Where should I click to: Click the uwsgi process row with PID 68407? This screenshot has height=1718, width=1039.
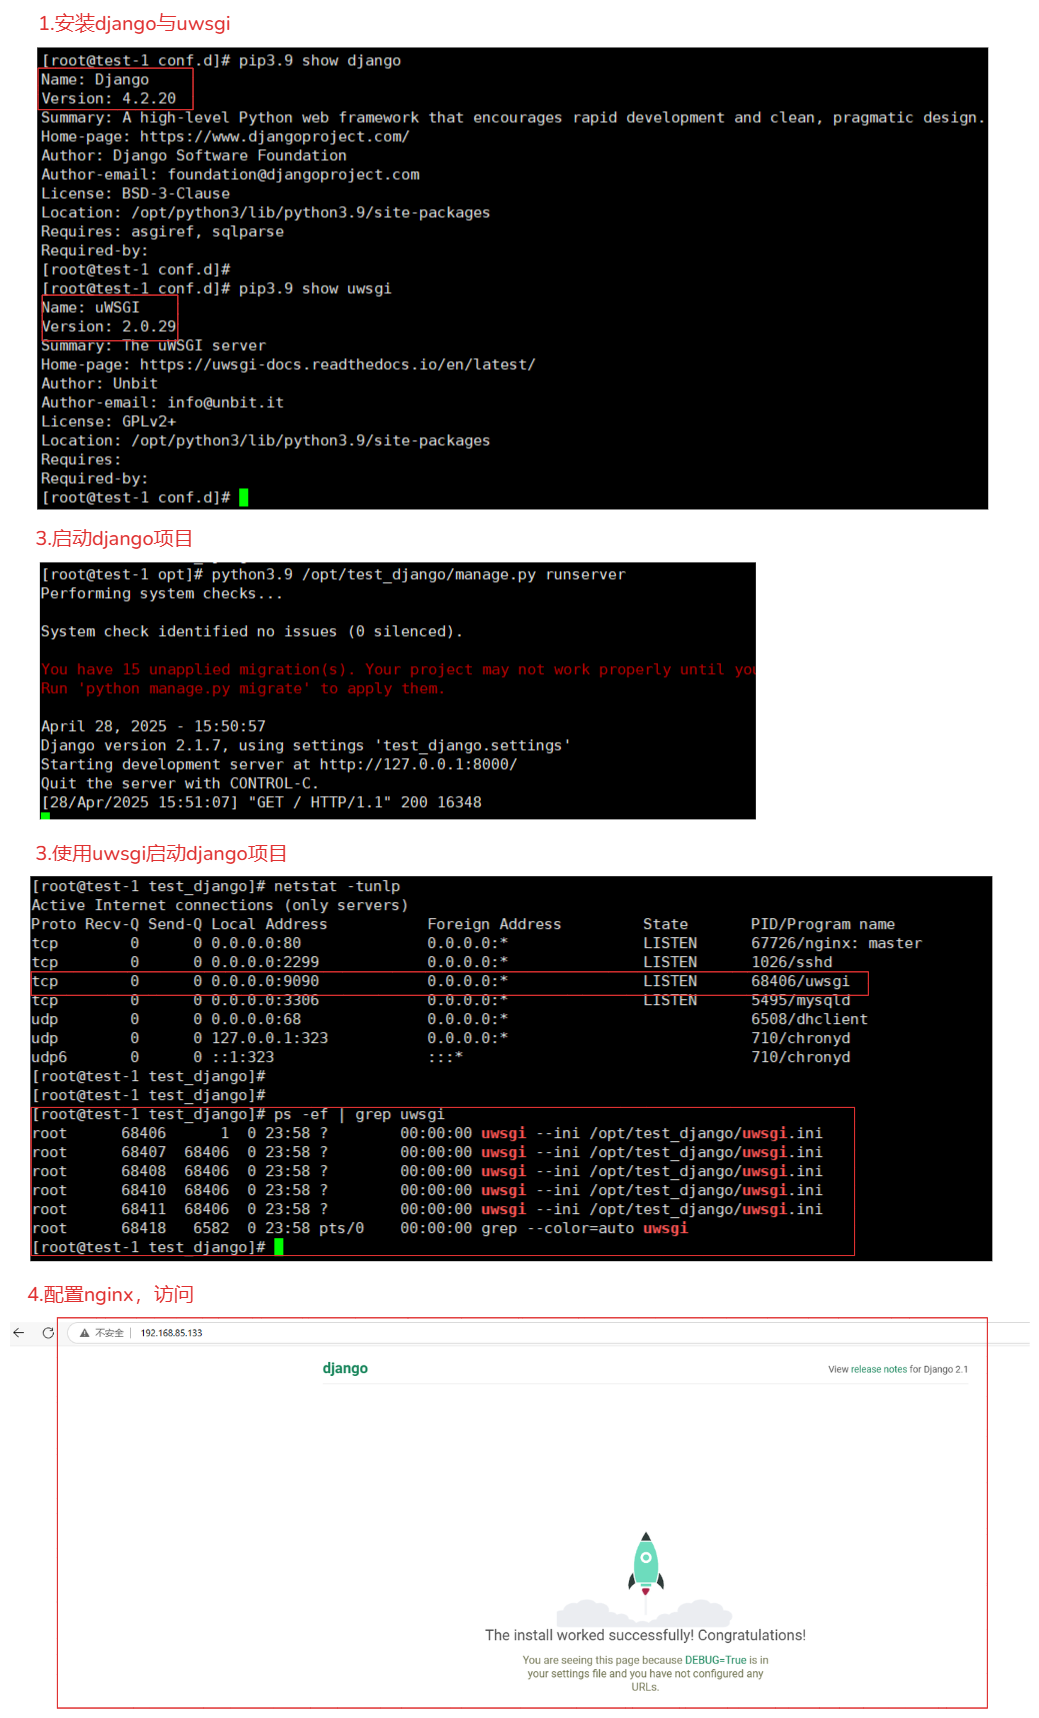427,1152
